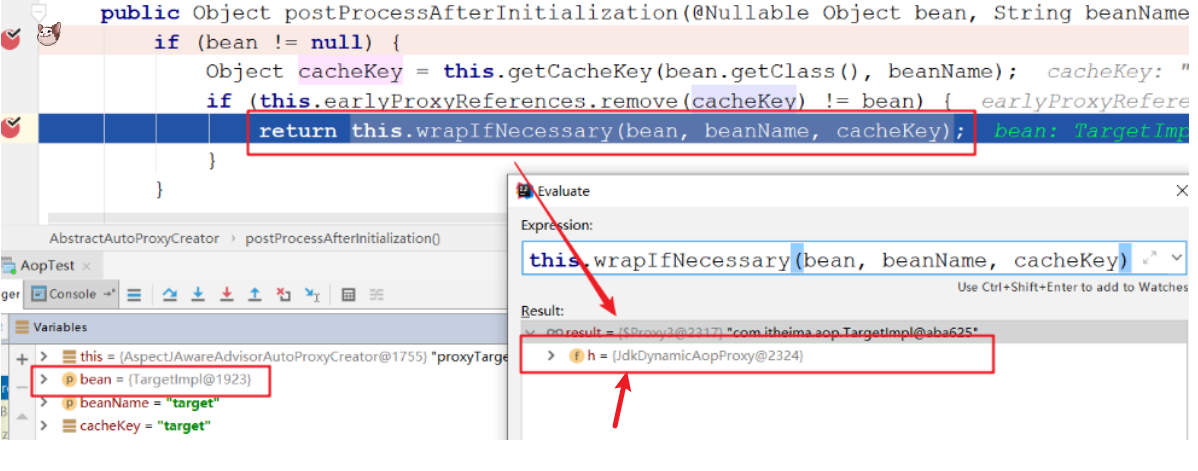Click the Console pin arrow icon
Viewport: 1198px width, 471px height.
[109, 294]
